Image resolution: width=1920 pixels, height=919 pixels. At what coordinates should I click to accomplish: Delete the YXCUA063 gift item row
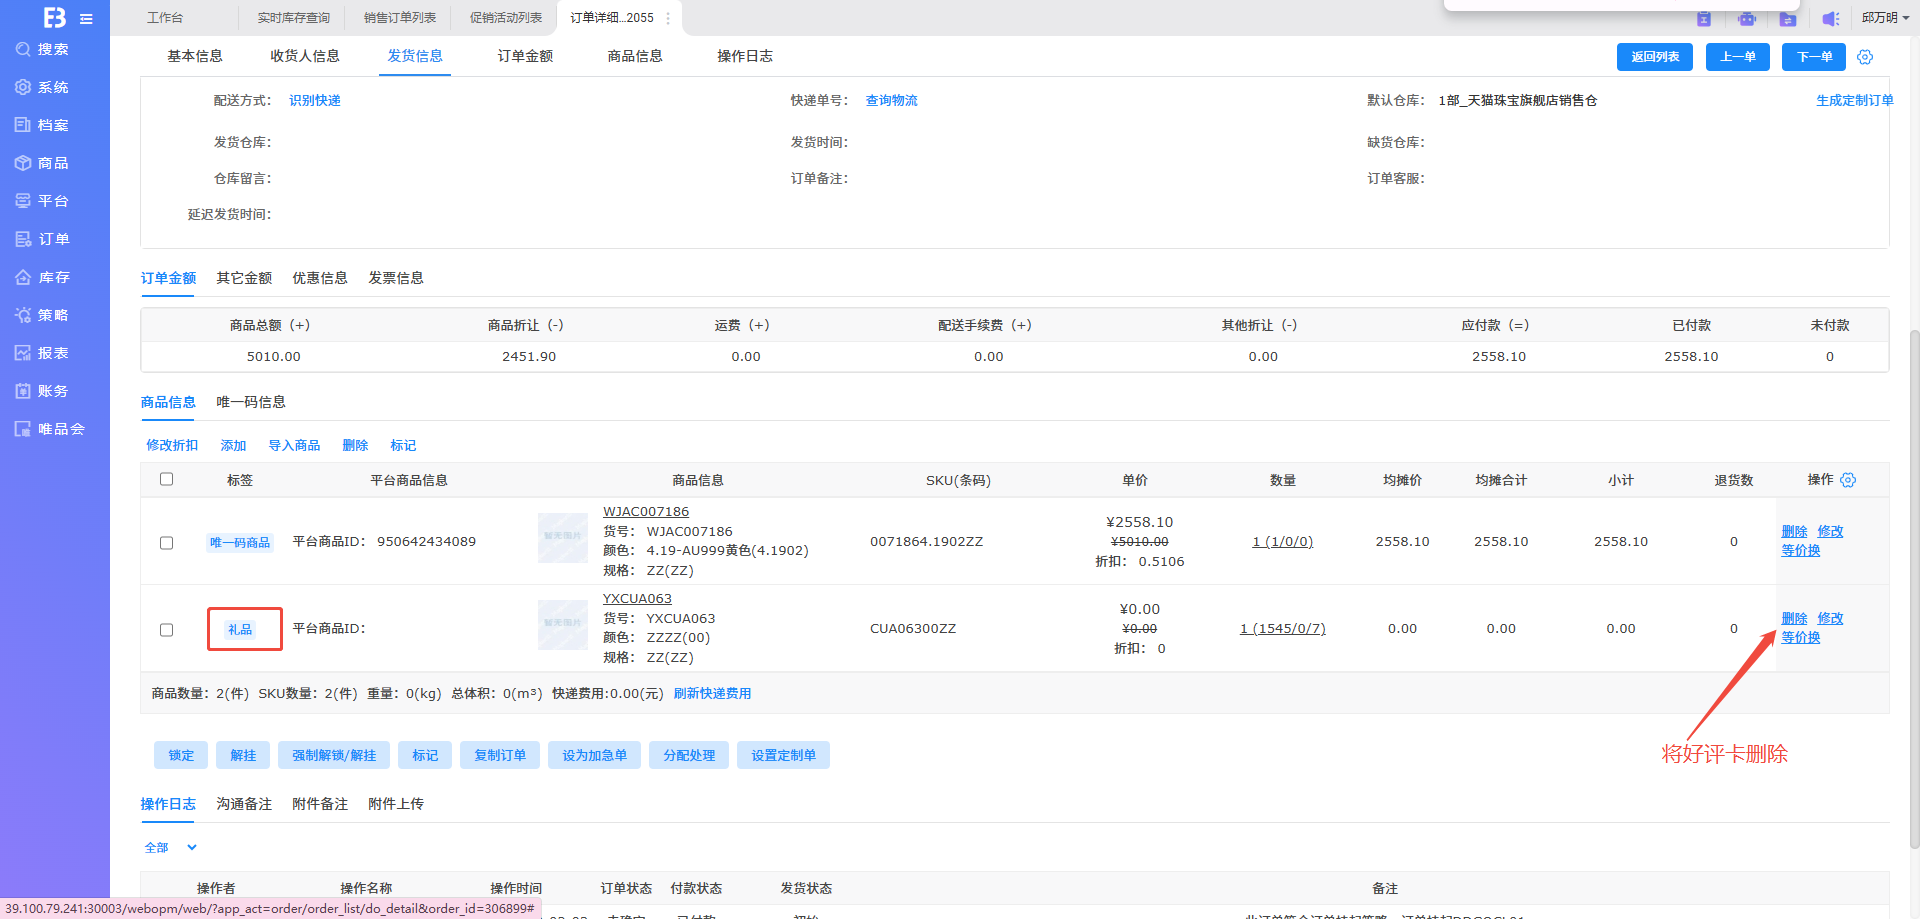[x=1794, y=618]
